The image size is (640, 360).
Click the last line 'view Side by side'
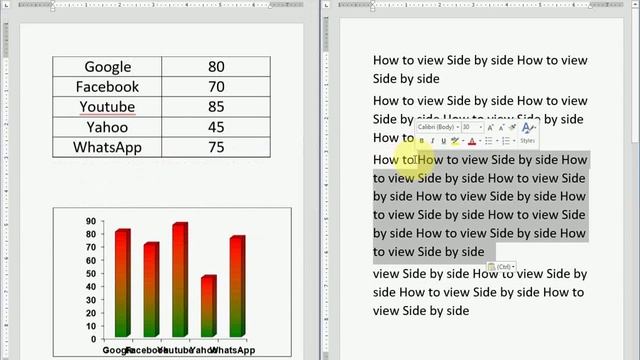[x=421, y=311]
